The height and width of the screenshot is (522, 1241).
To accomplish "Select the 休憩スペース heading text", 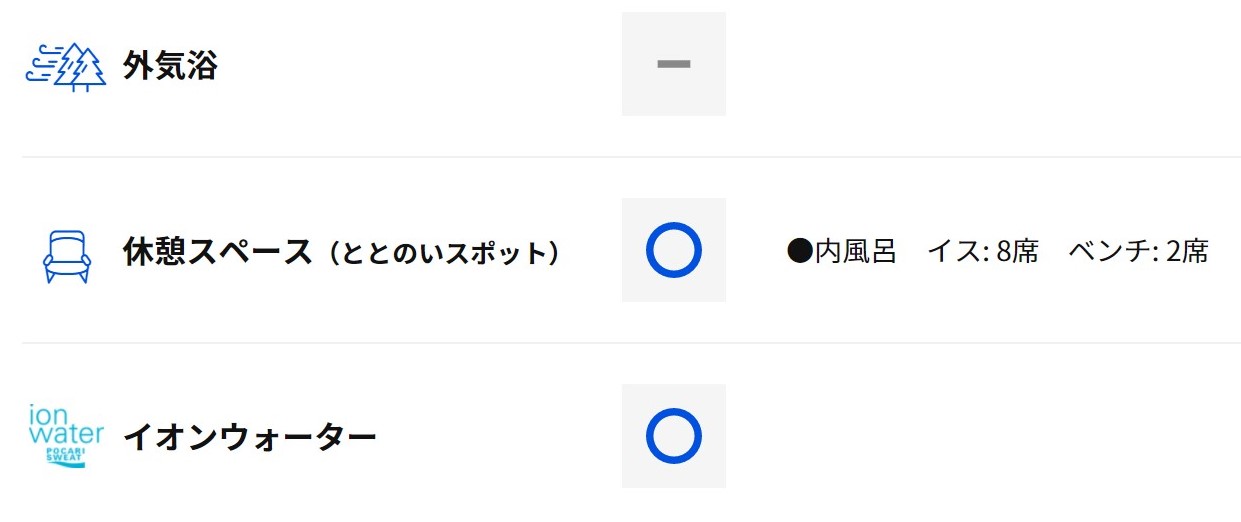I will click(218, 251).
